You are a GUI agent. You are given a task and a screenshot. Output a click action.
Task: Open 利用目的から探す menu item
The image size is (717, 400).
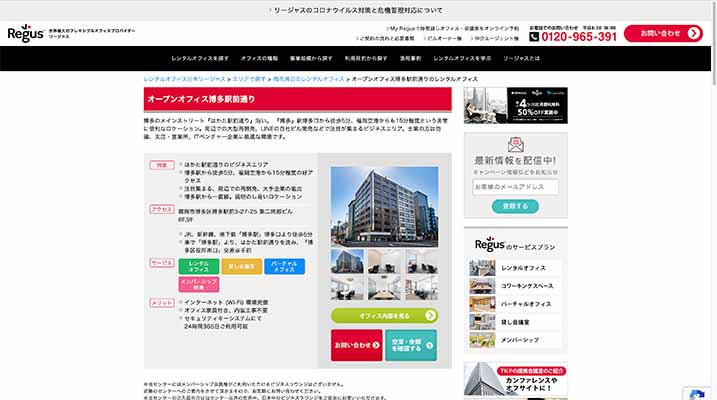click(x=366, y=59)
